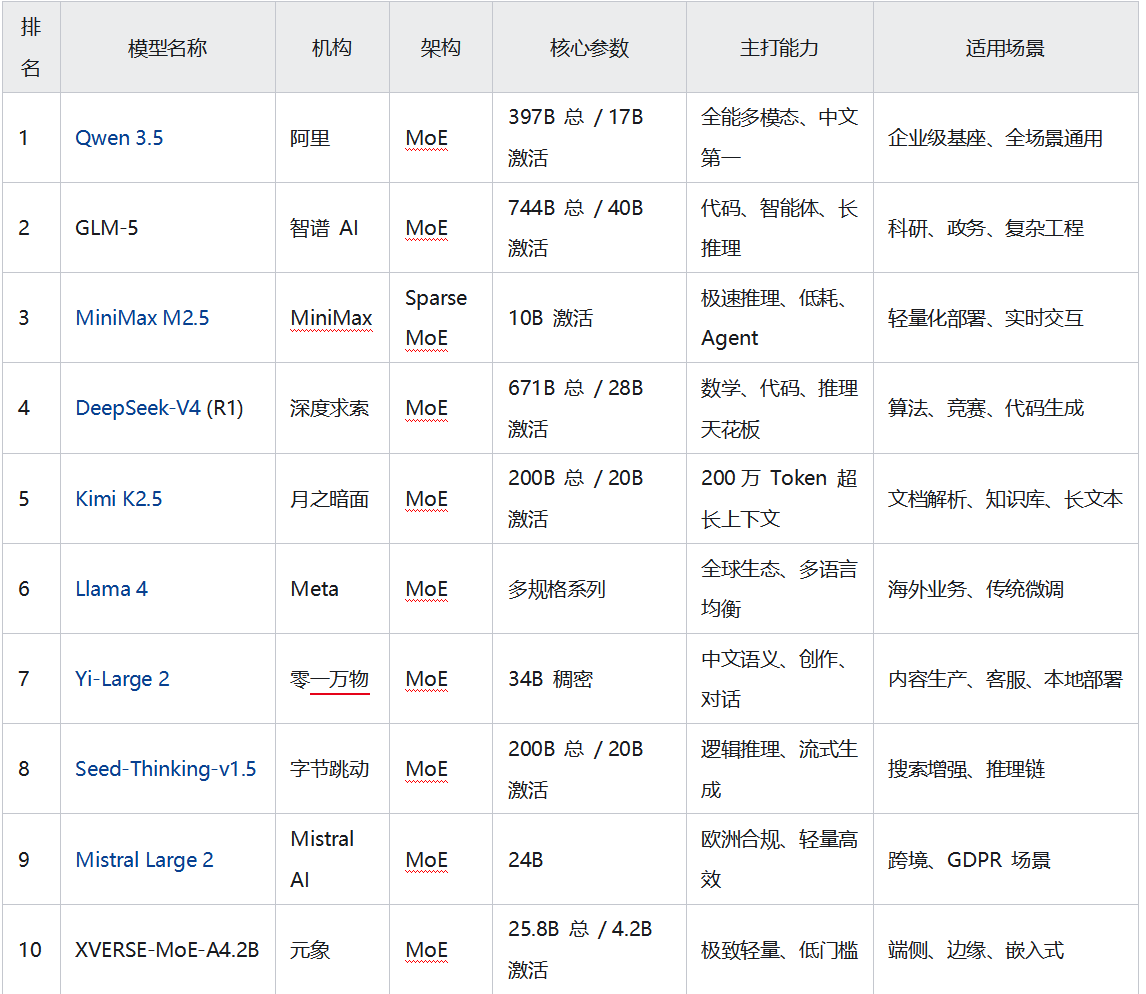Open the Mistral Large 2 link
Image resolution: width=1146 pixels, height=994 pixels.
tap(144, 860)
